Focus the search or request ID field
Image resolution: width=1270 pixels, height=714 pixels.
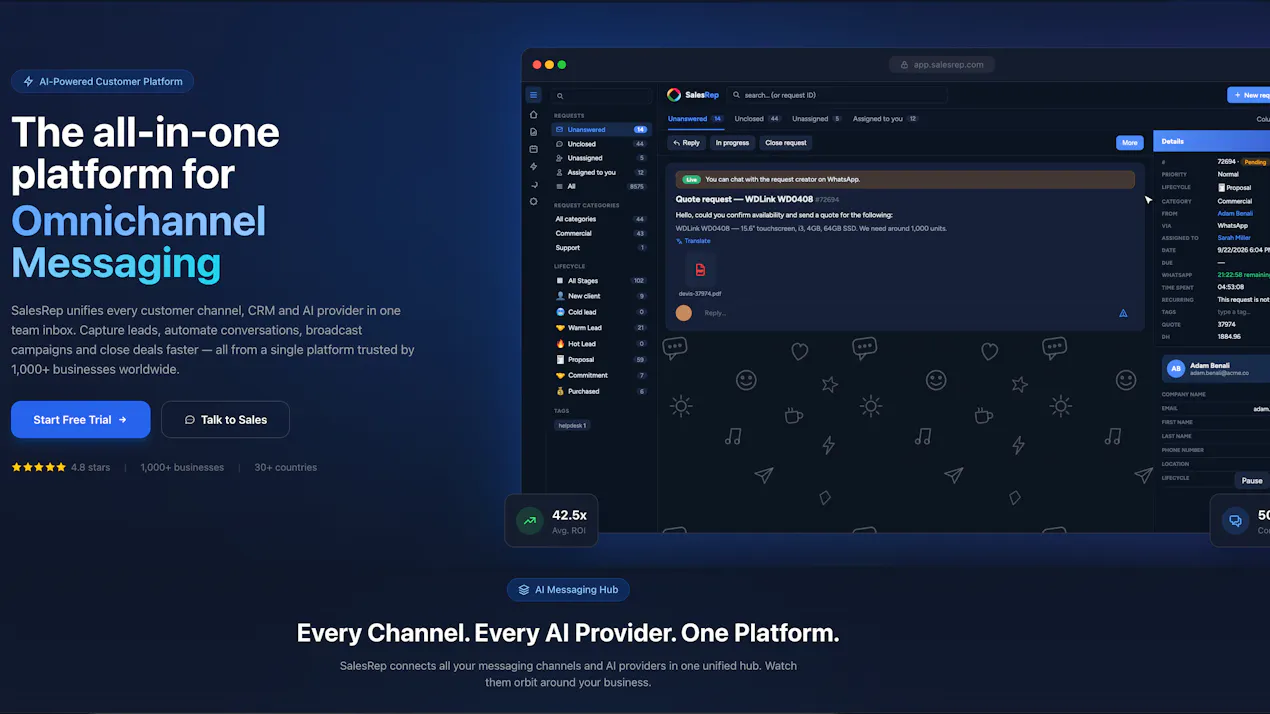pos(837,95)
